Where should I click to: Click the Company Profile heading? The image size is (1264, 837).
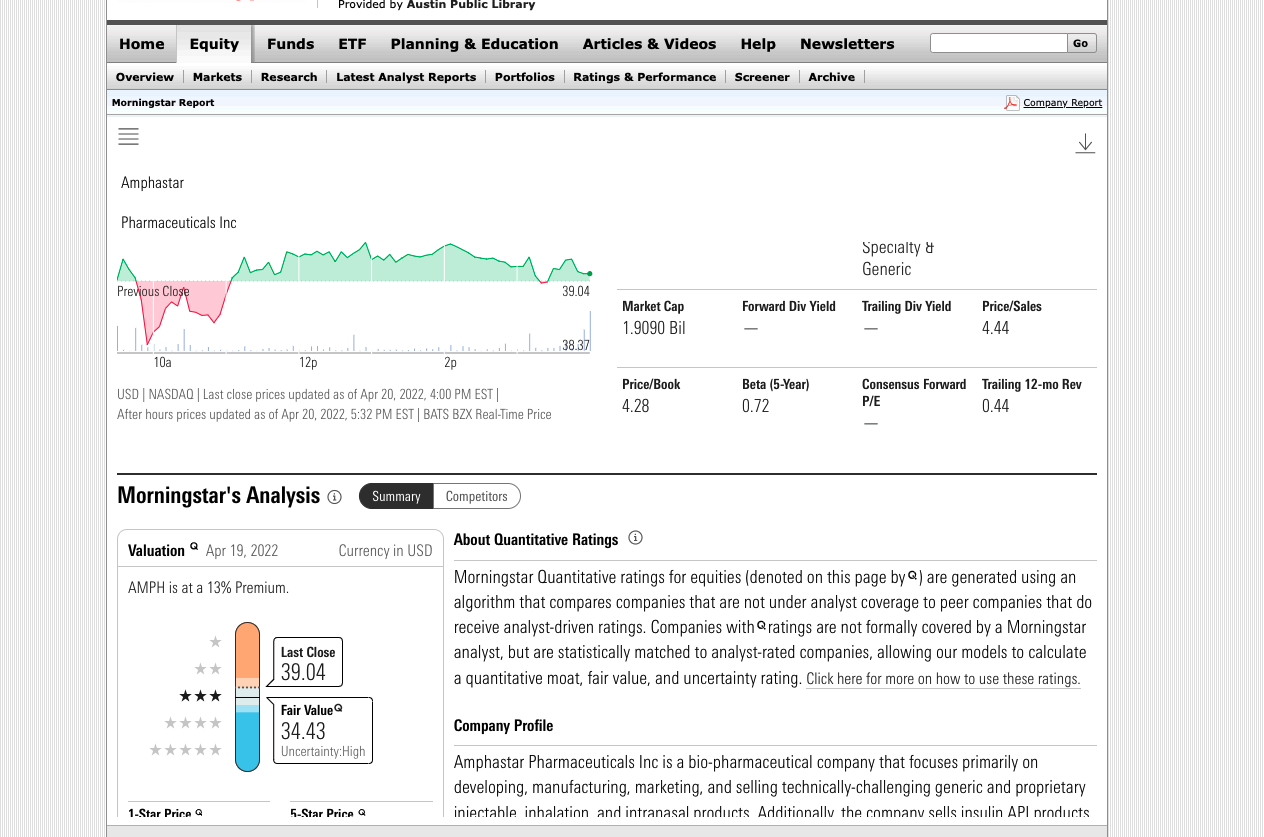click(x=503, y=726)
